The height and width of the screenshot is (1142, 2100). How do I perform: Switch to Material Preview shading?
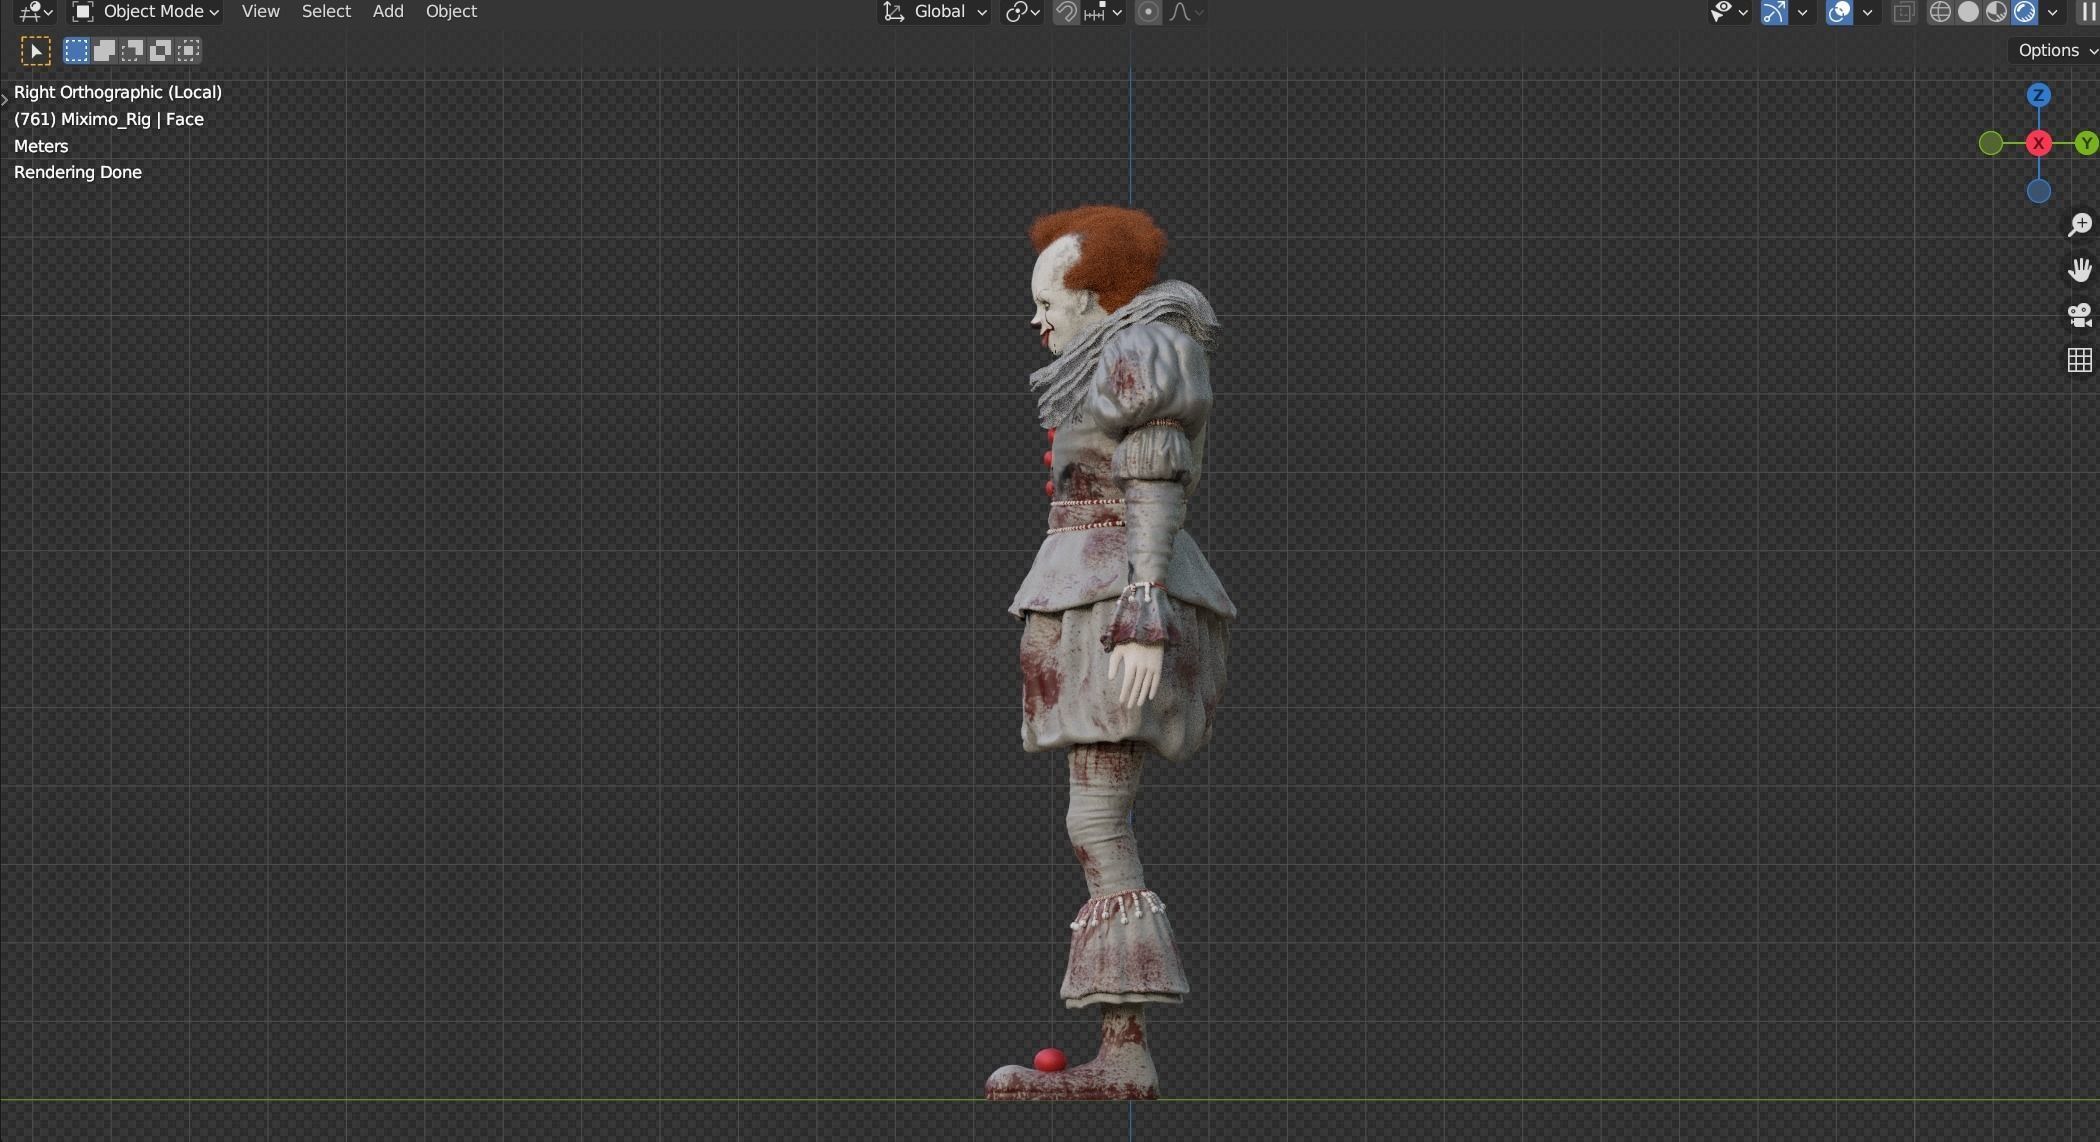click(1996, 12)
